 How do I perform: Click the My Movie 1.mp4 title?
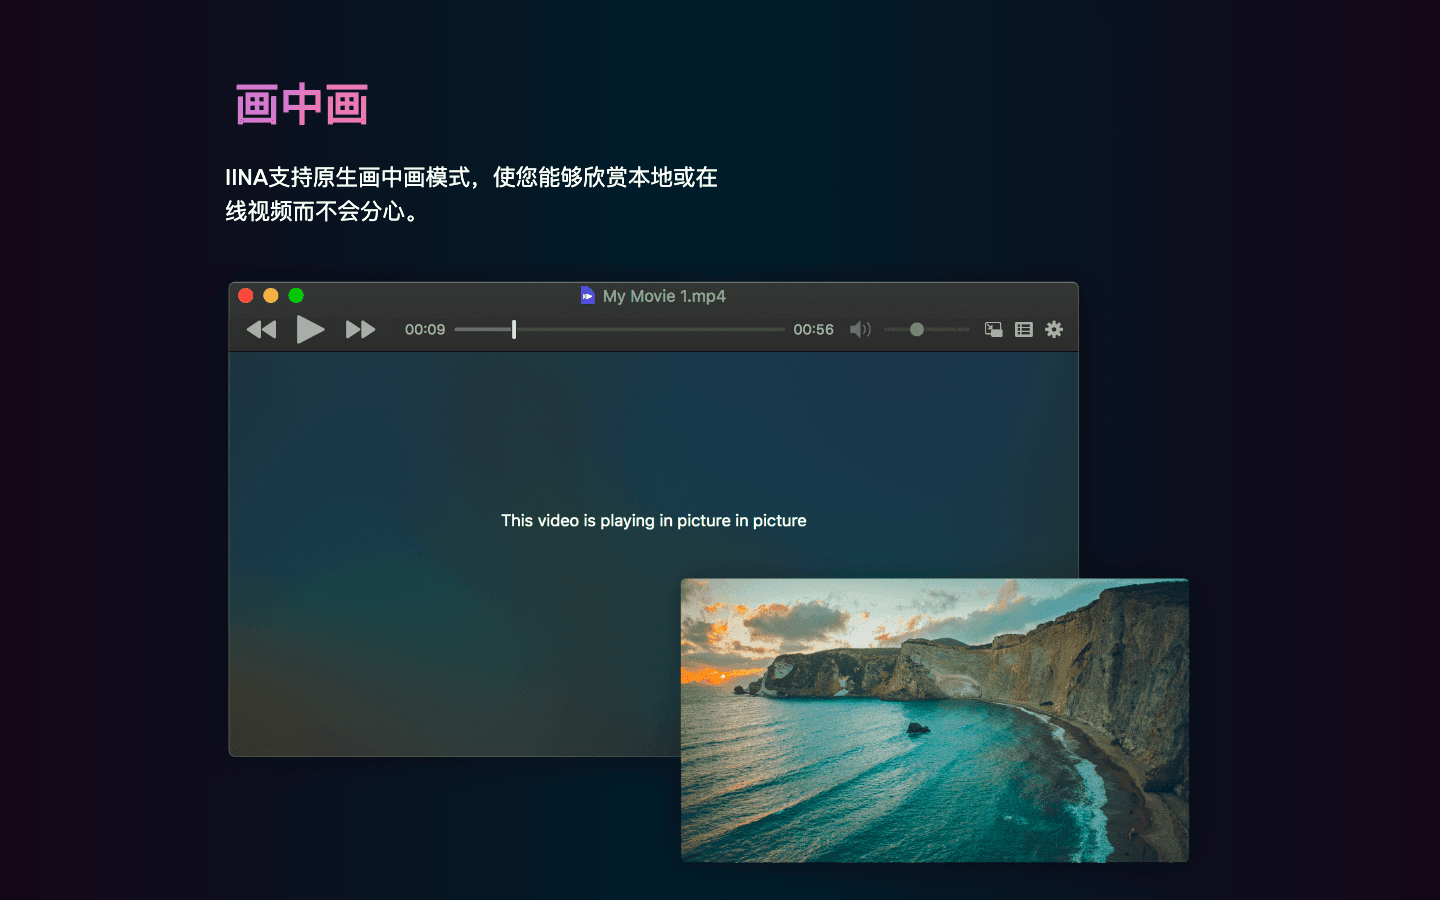click(x=664, y=296)
